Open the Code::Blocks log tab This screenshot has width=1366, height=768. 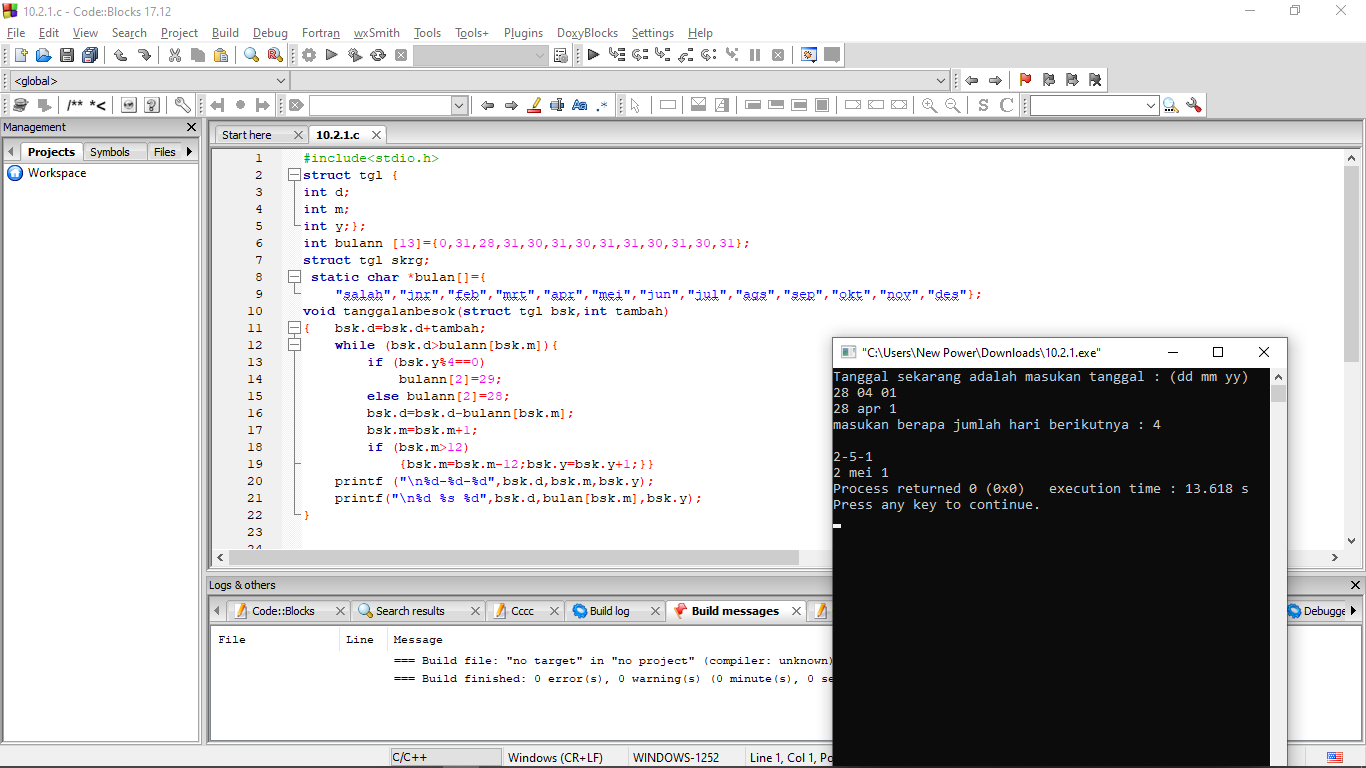[283, 611]
